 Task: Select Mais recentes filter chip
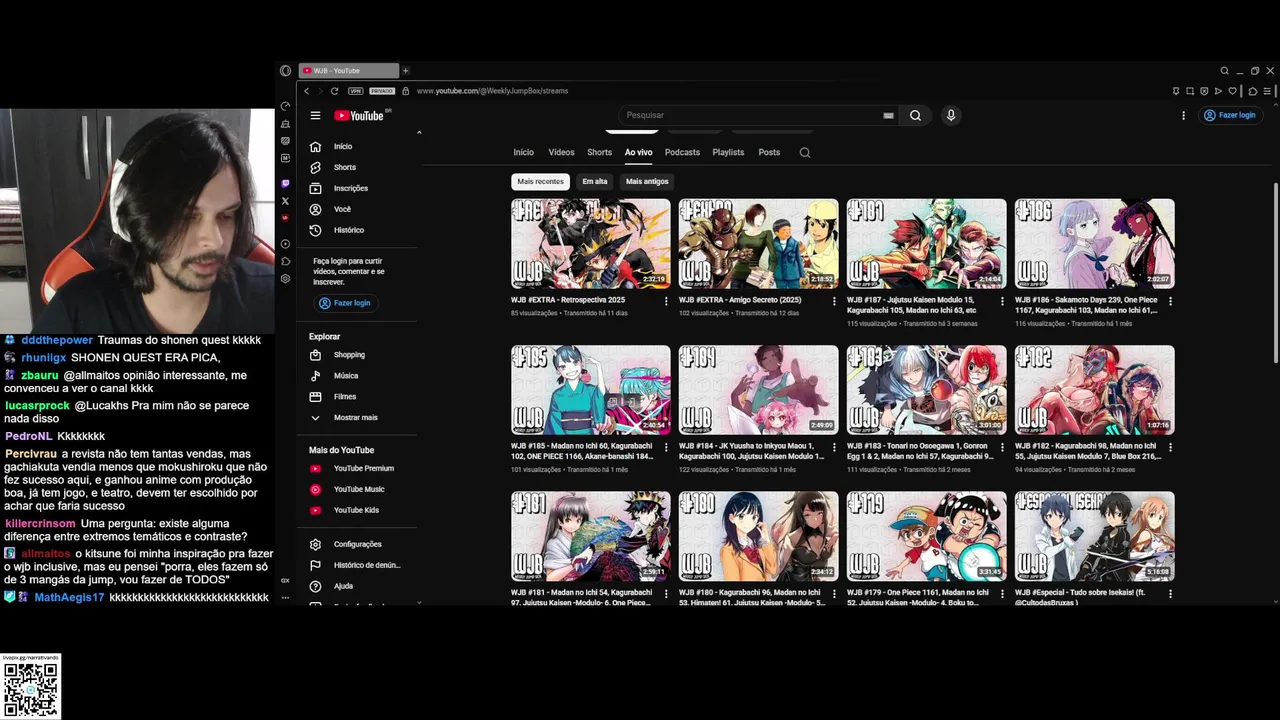(541, 181)
